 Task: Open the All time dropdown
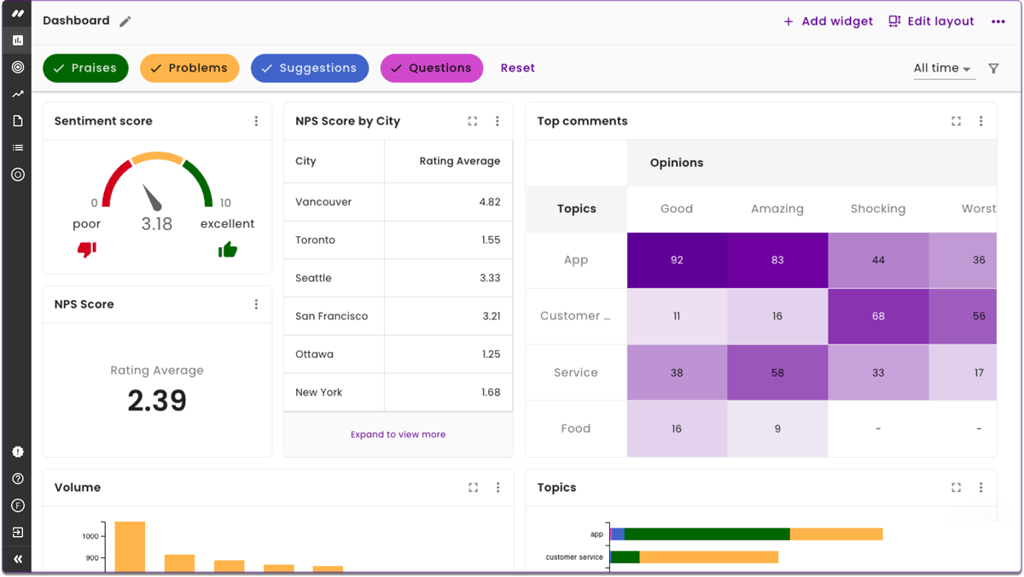(x=941, y=68)
